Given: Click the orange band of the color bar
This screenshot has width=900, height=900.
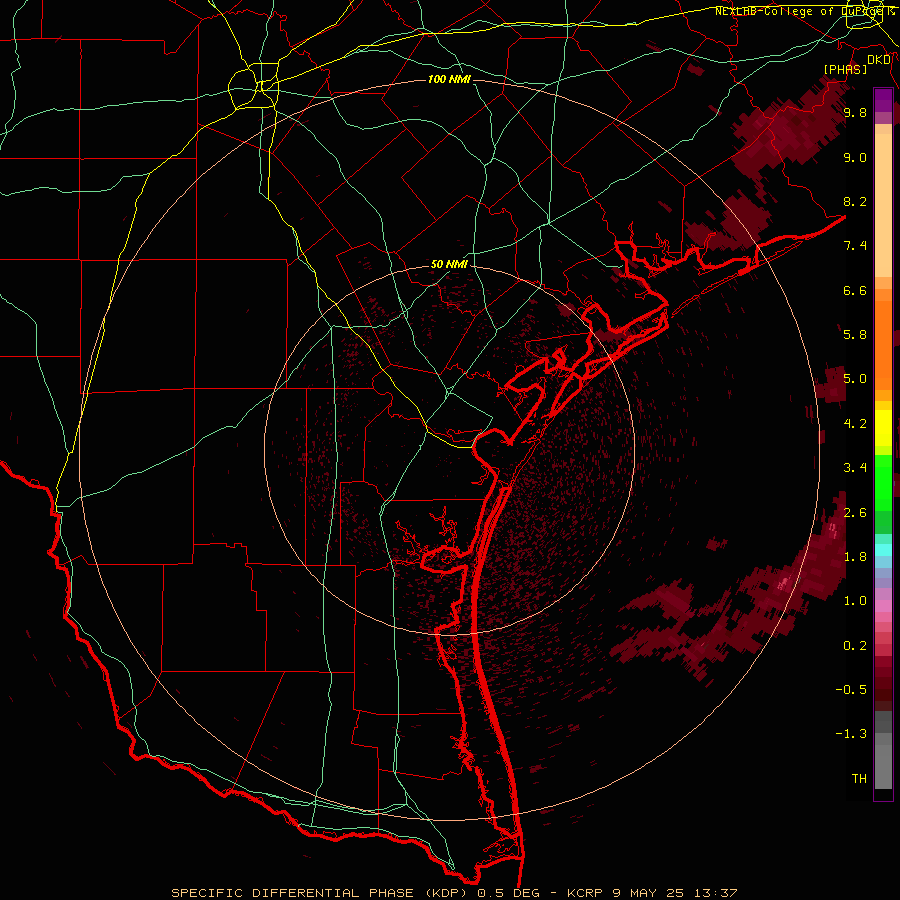Looking at the screenshot, I should pyautogui.click(x=883, y=344).
